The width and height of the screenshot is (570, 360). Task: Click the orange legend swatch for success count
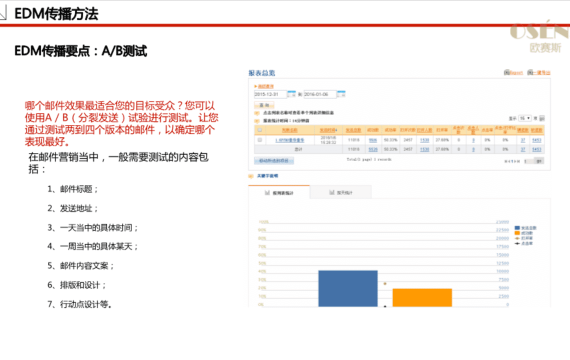coord(517,233)
